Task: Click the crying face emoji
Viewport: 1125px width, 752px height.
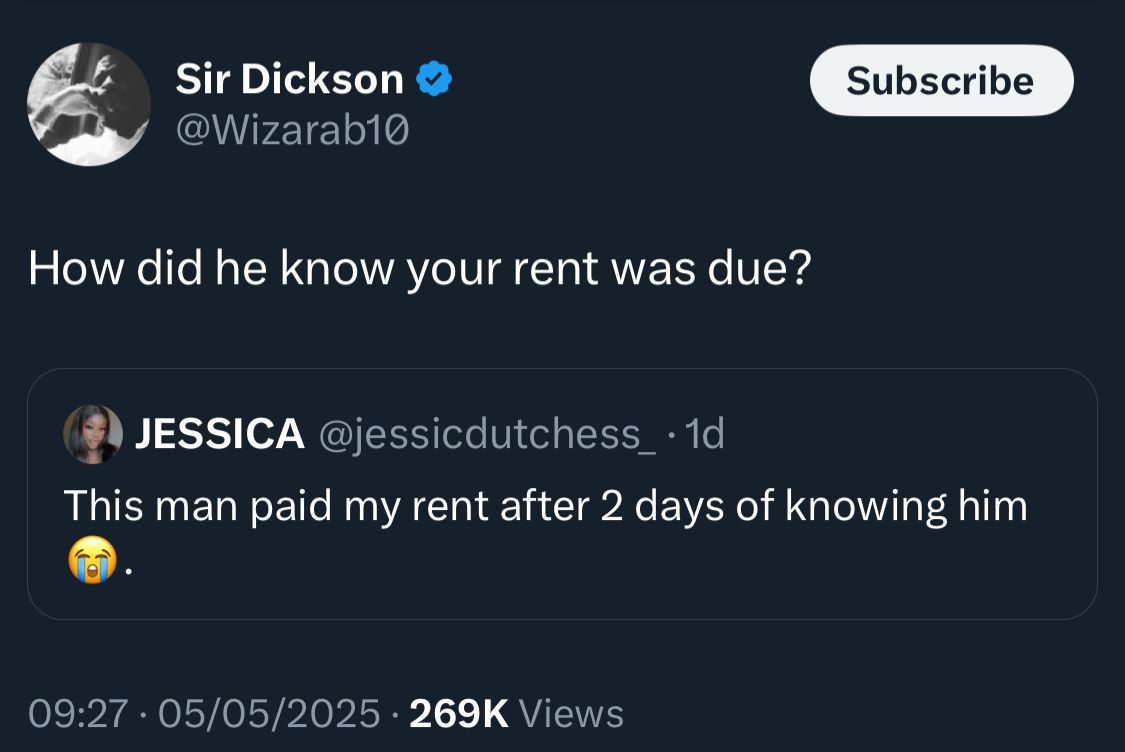Action: click(x=90, y=560)
